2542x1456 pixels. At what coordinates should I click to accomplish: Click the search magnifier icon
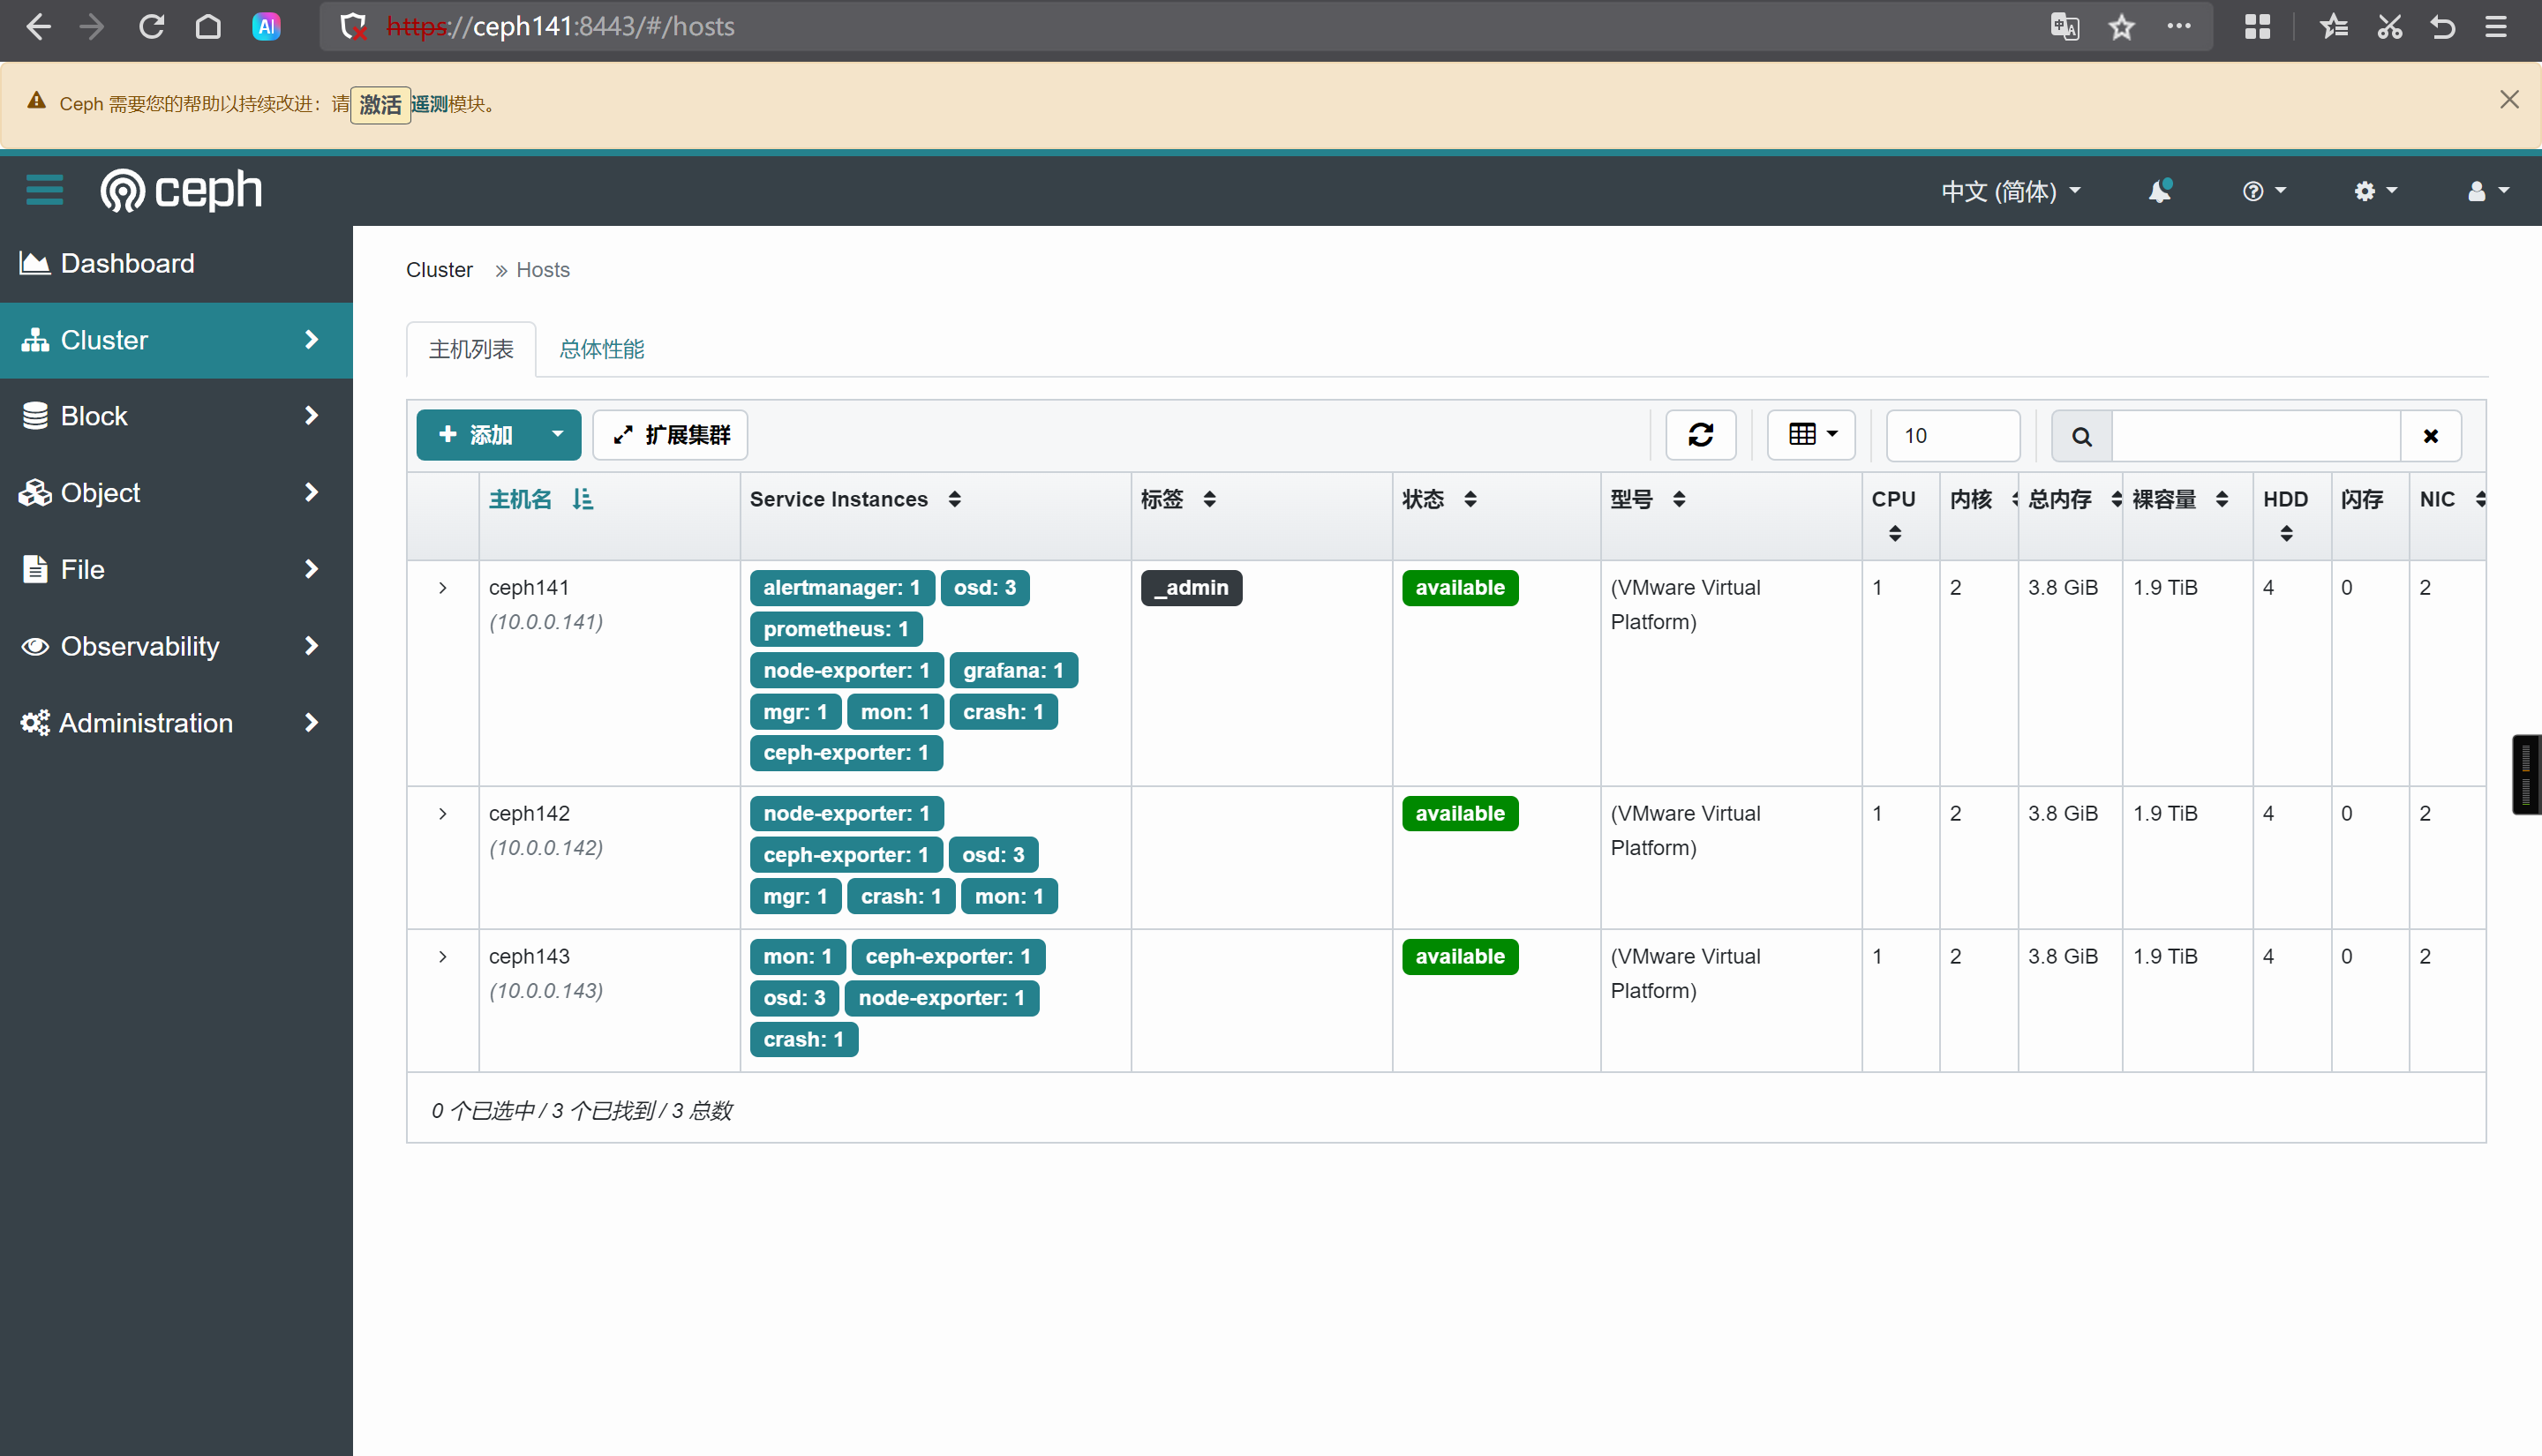click(2081, 436)
